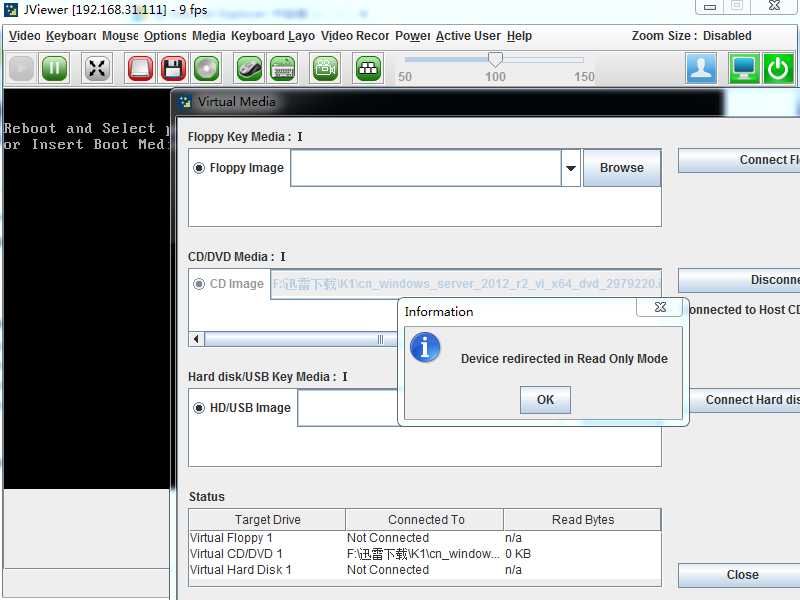Click the zoom size slider handle

pos(495,61)
